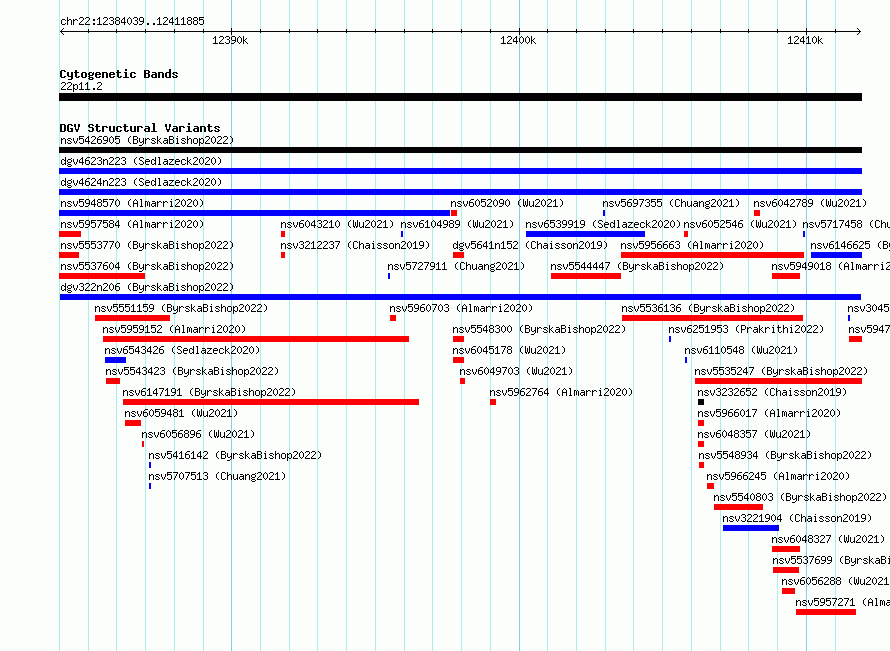Click dgv322n206 (ByrskaBishop2022) label

click(x=147, y=287)
